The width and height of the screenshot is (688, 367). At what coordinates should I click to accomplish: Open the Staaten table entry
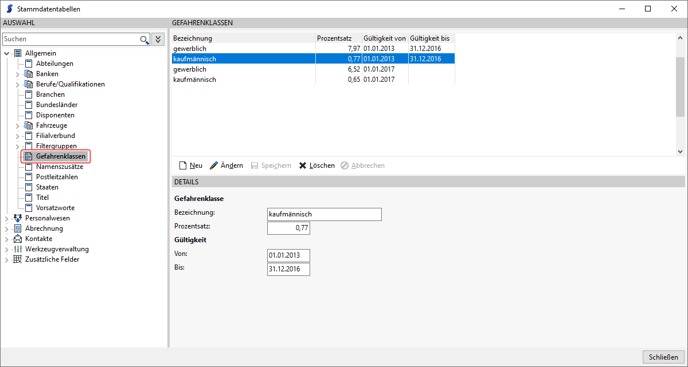pyautogui.click(x=47, y=187)
